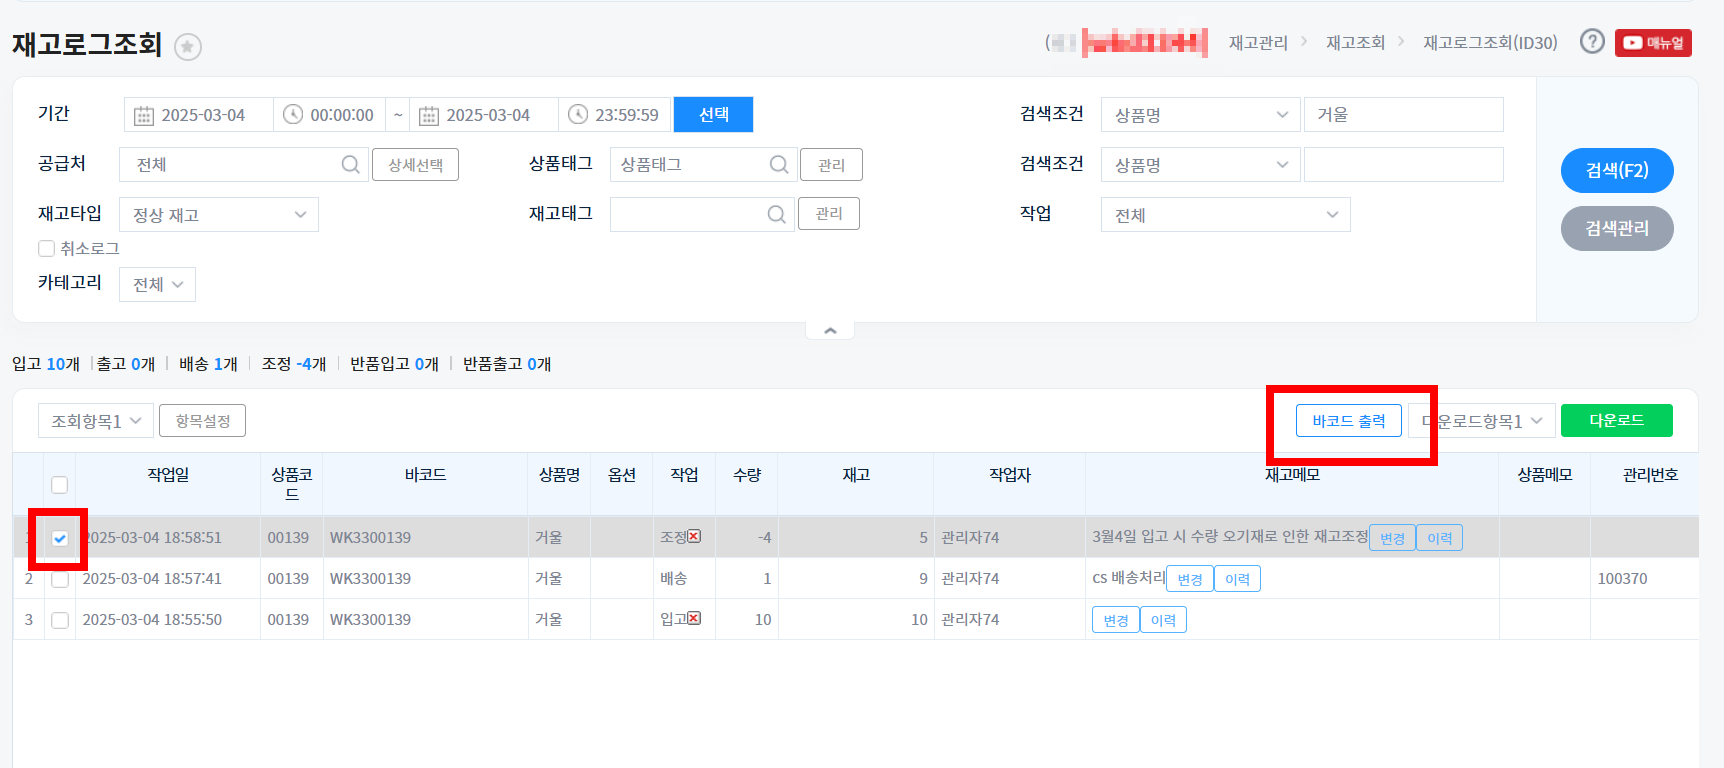Viewport: 1724px width, 768px height.
Task: Open the YouTube 매뉴얼 manual button
Action: [1653, 43]
